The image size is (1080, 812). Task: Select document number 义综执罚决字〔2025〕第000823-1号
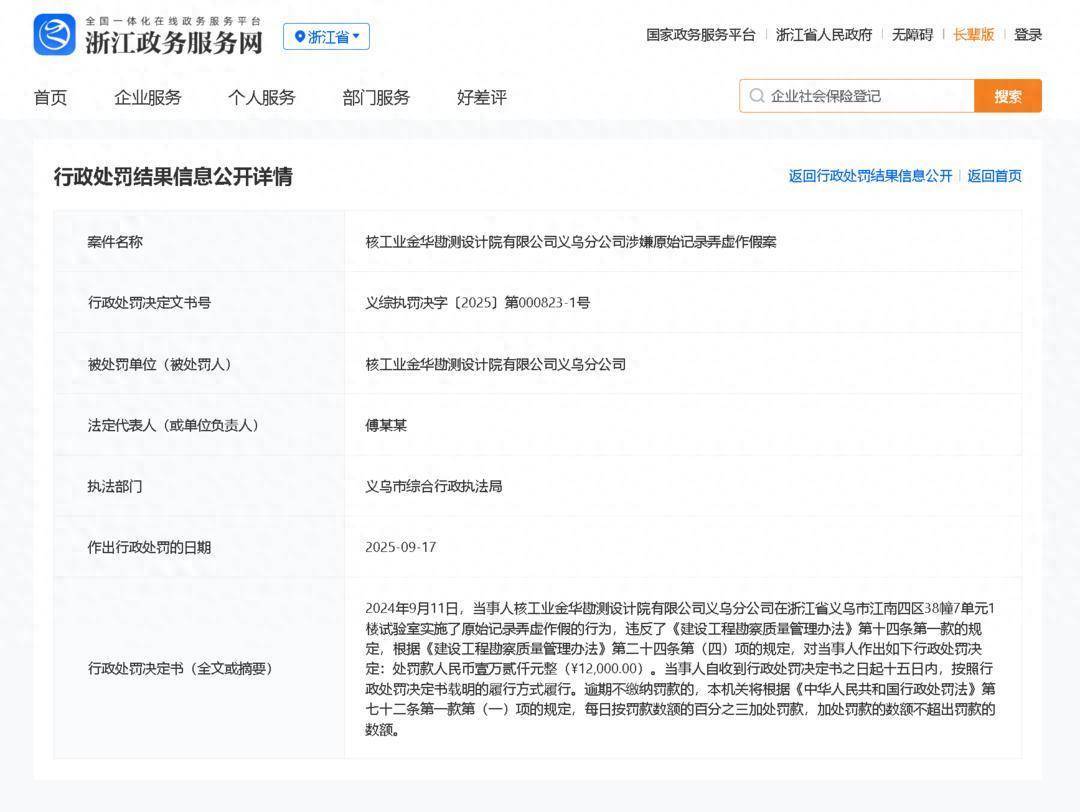477,302
